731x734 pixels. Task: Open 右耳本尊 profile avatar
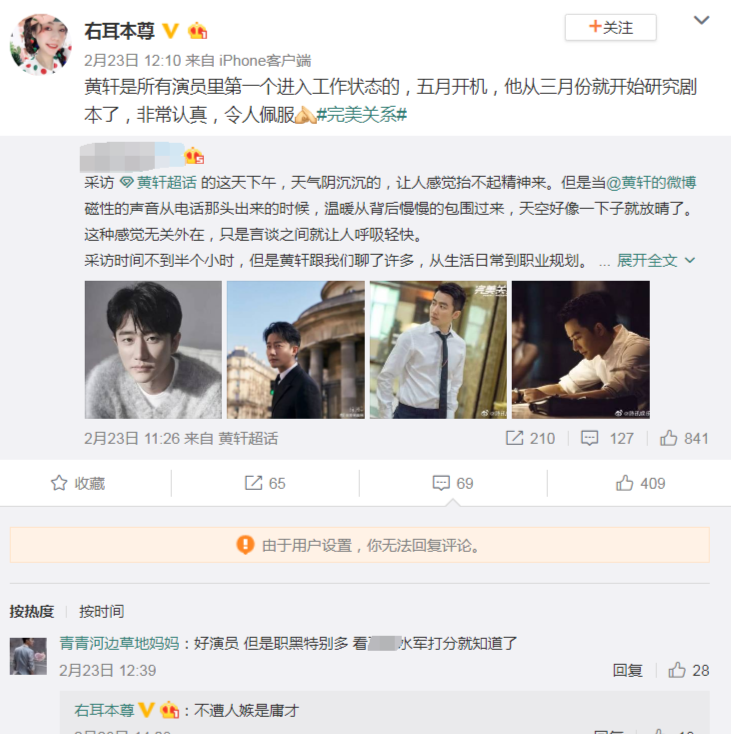pyautogui.click(x=40, y=44)
